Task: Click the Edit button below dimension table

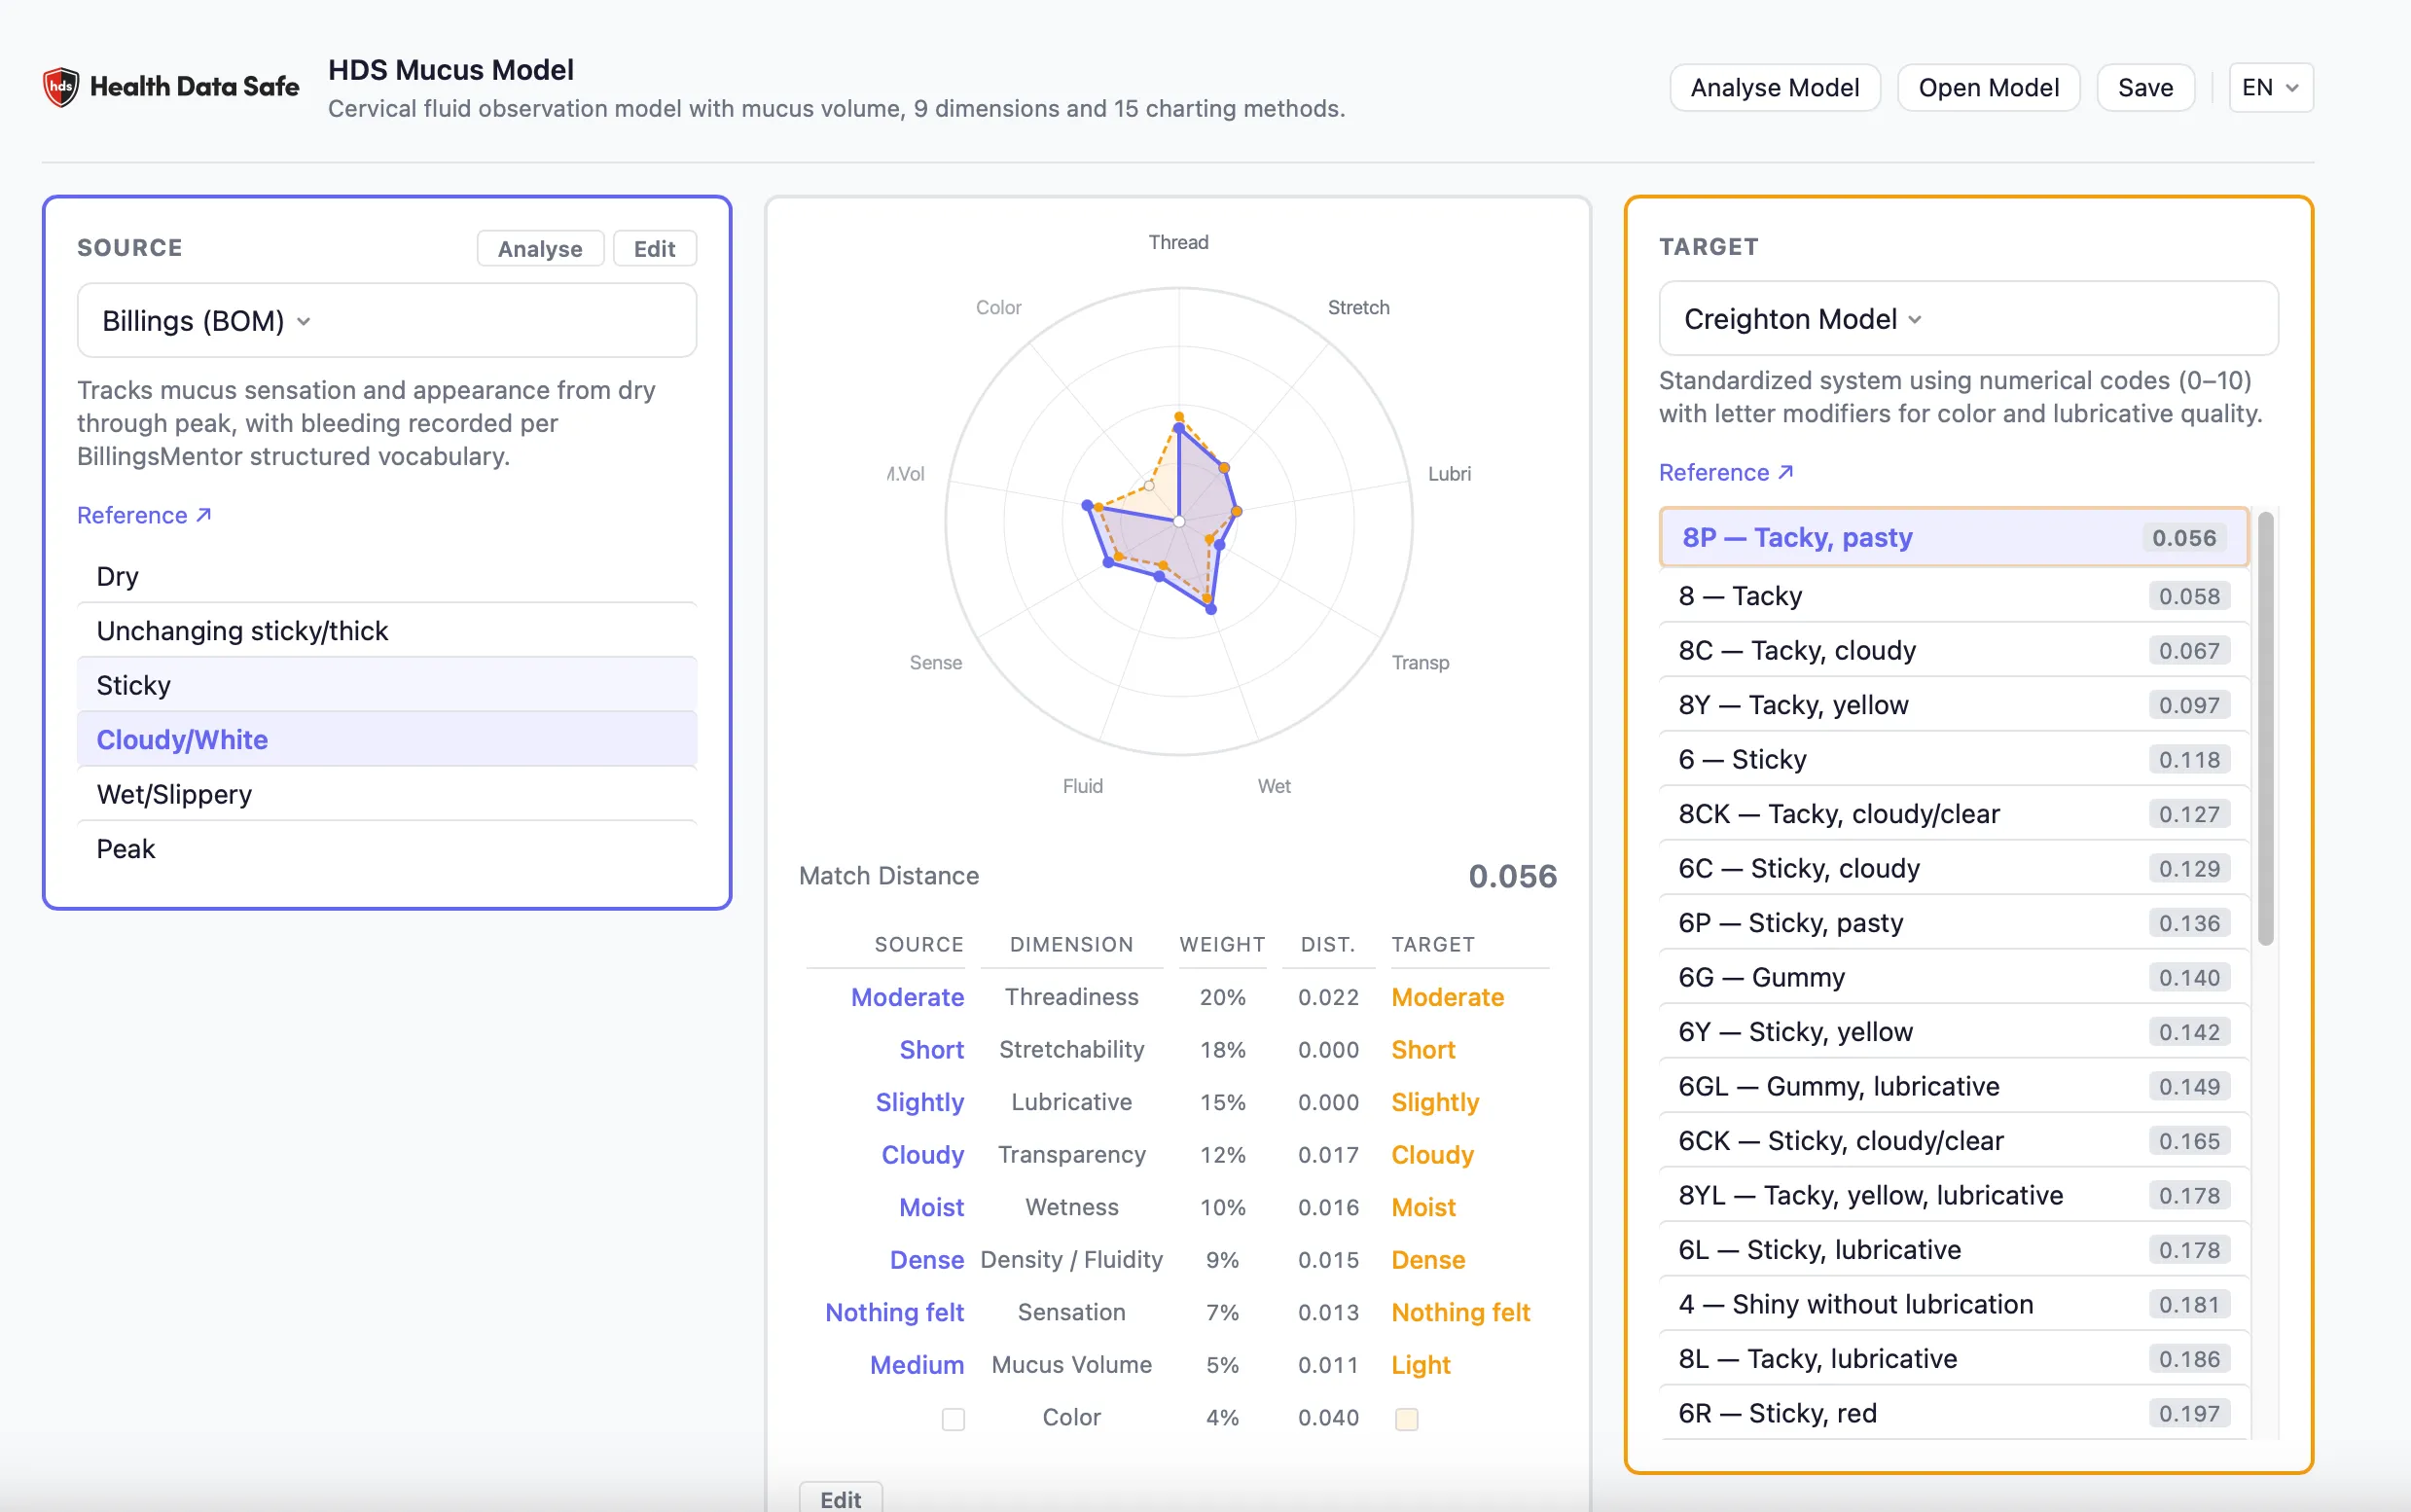Action: pos(840,1498)
